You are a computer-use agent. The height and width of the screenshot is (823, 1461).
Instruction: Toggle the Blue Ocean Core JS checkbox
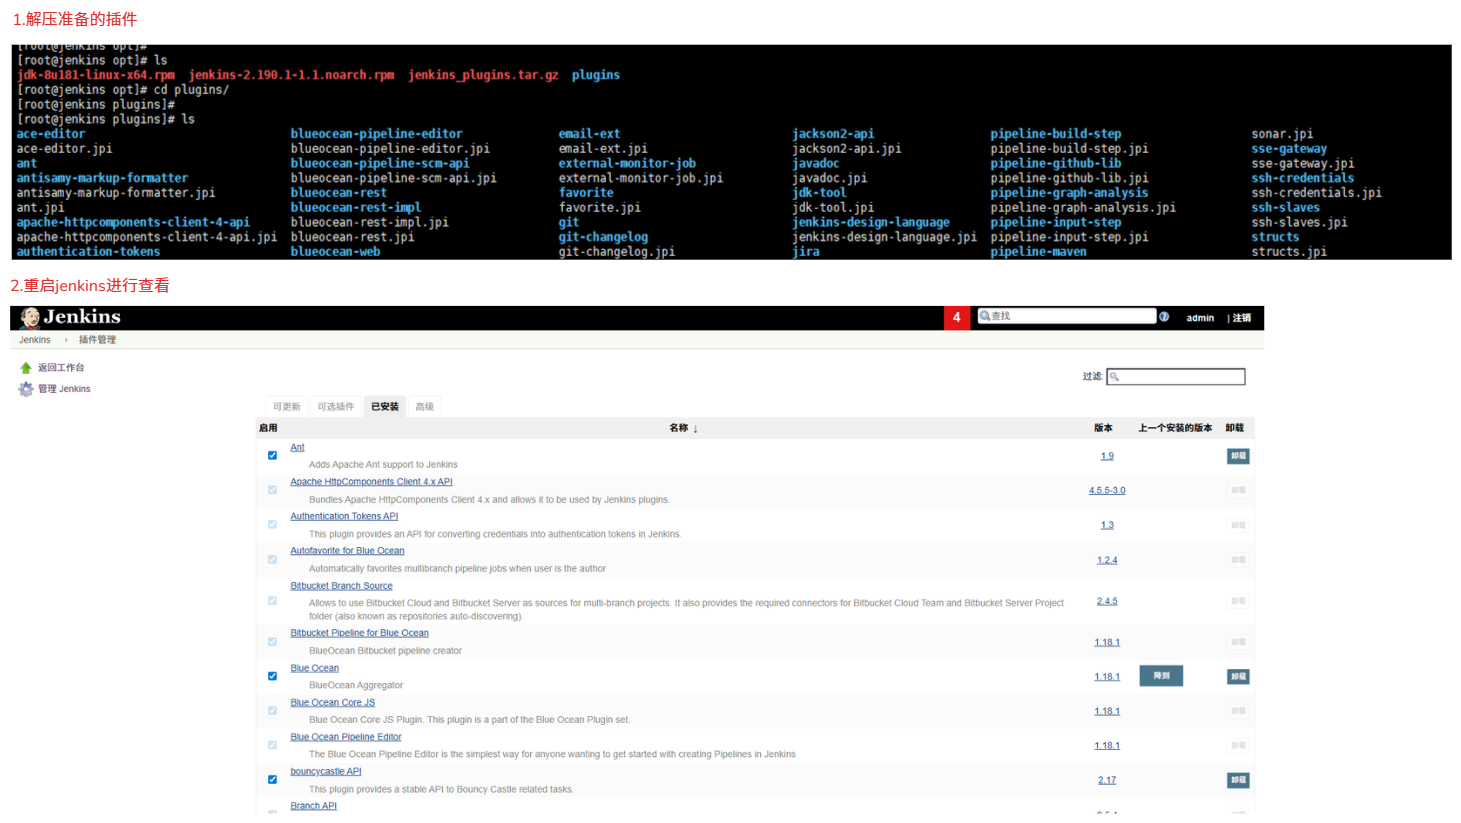point(272,711)
